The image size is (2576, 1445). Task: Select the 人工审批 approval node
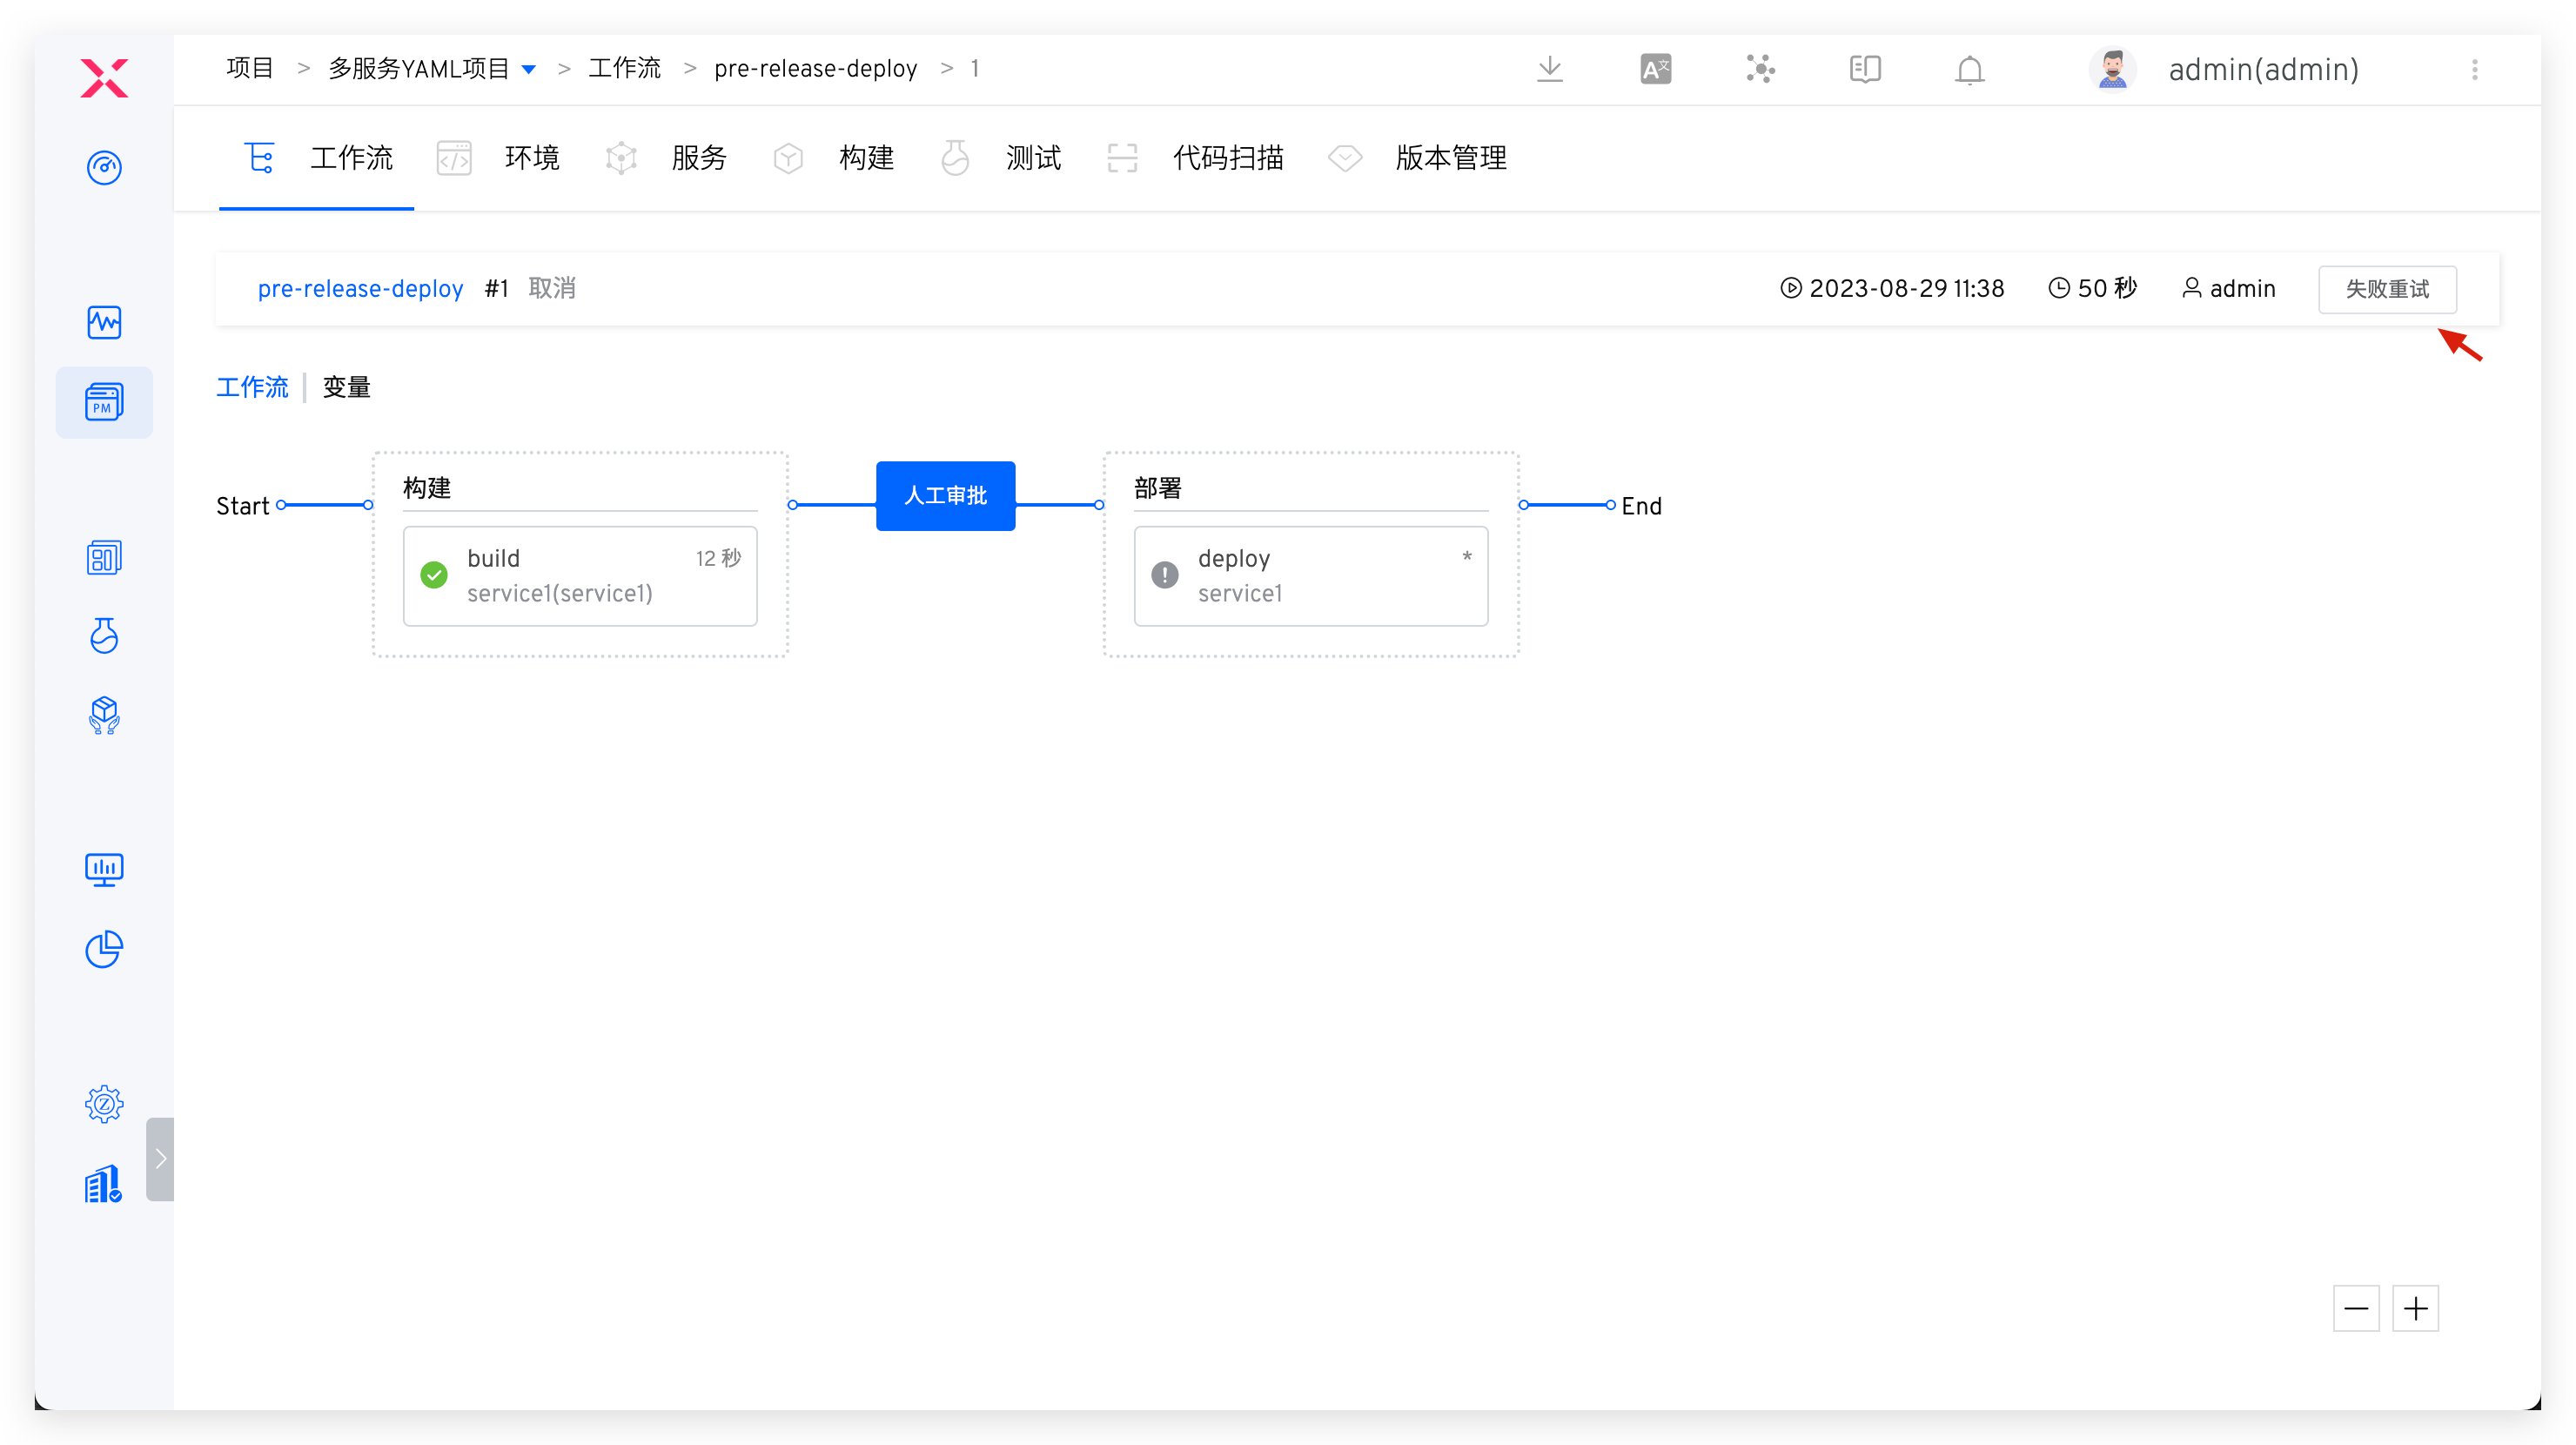pos(944,495)
